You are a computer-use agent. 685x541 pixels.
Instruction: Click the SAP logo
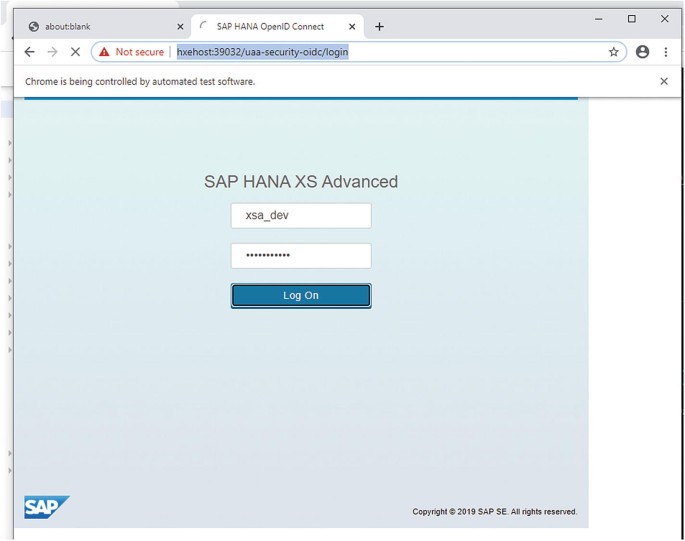[46, 507]
